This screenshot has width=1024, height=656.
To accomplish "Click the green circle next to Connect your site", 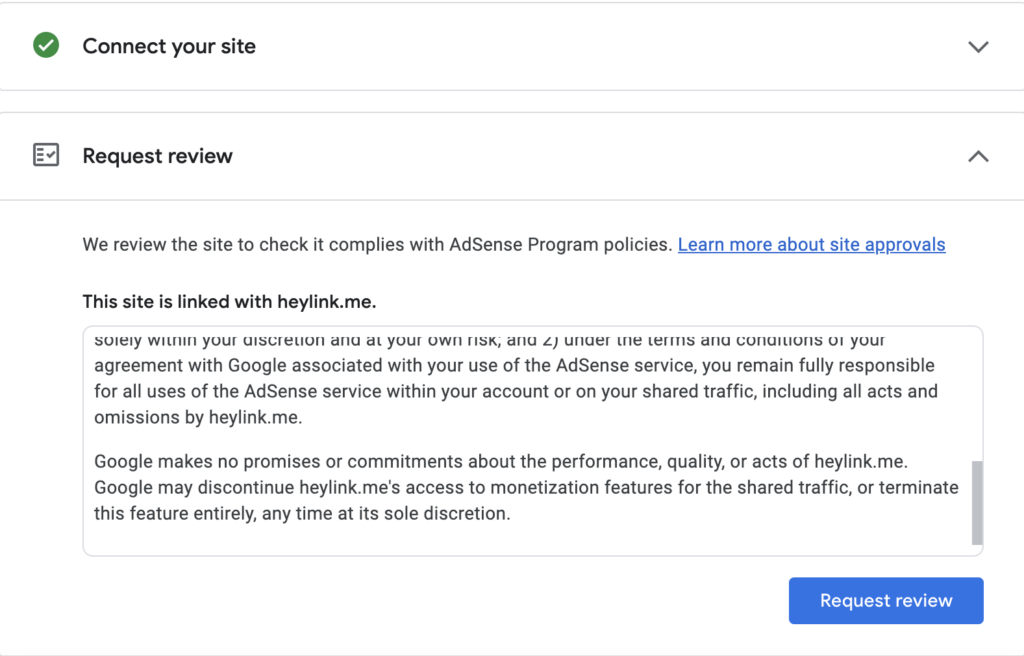I will click(x=45, y=46).
